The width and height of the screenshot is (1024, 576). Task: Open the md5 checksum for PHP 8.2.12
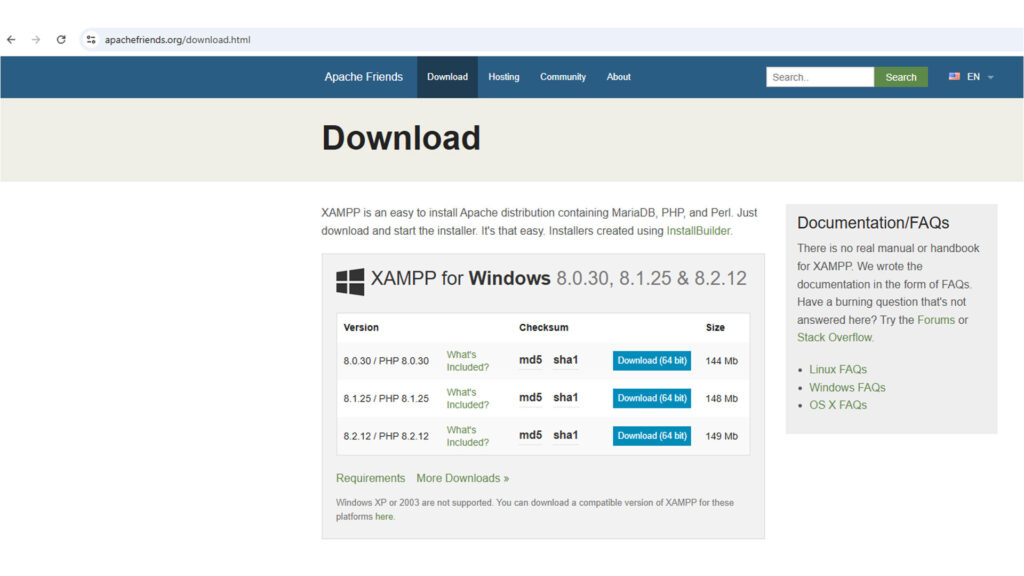[529, 436]
